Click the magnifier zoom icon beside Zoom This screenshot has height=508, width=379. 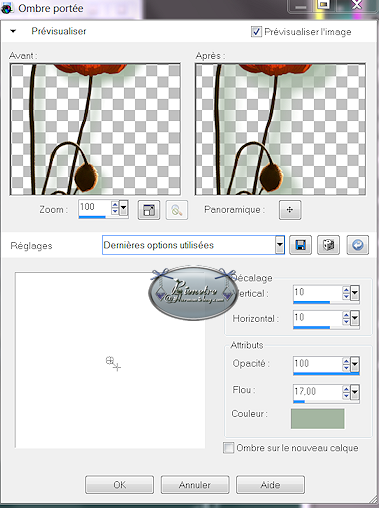pos(177,210)
